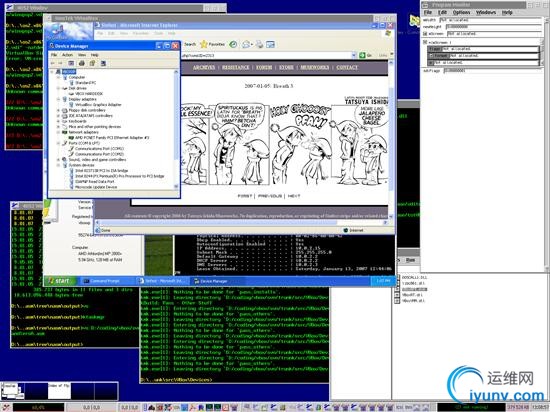Screen dimensions: 550x412
Task: Click the Mail icon in Internet Explorer toolbar
Action: [x=247, y=44]
